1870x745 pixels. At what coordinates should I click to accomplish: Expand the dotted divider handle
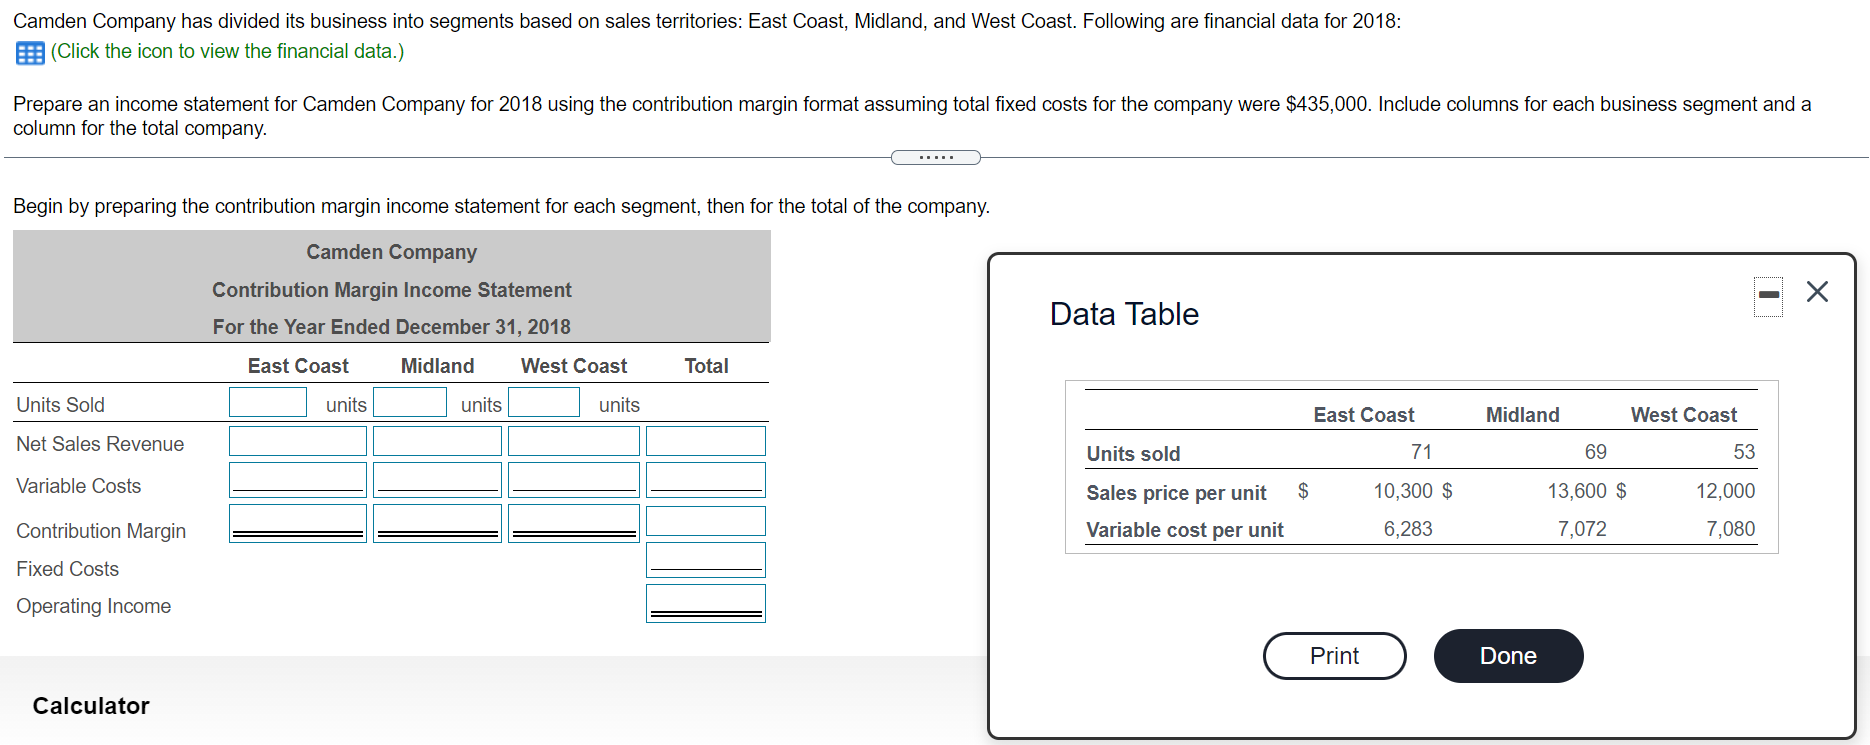pos(935,157)
